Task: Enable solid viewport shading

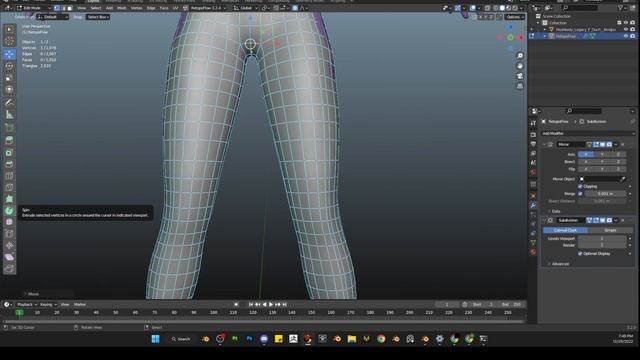Action: coord(502,8)
